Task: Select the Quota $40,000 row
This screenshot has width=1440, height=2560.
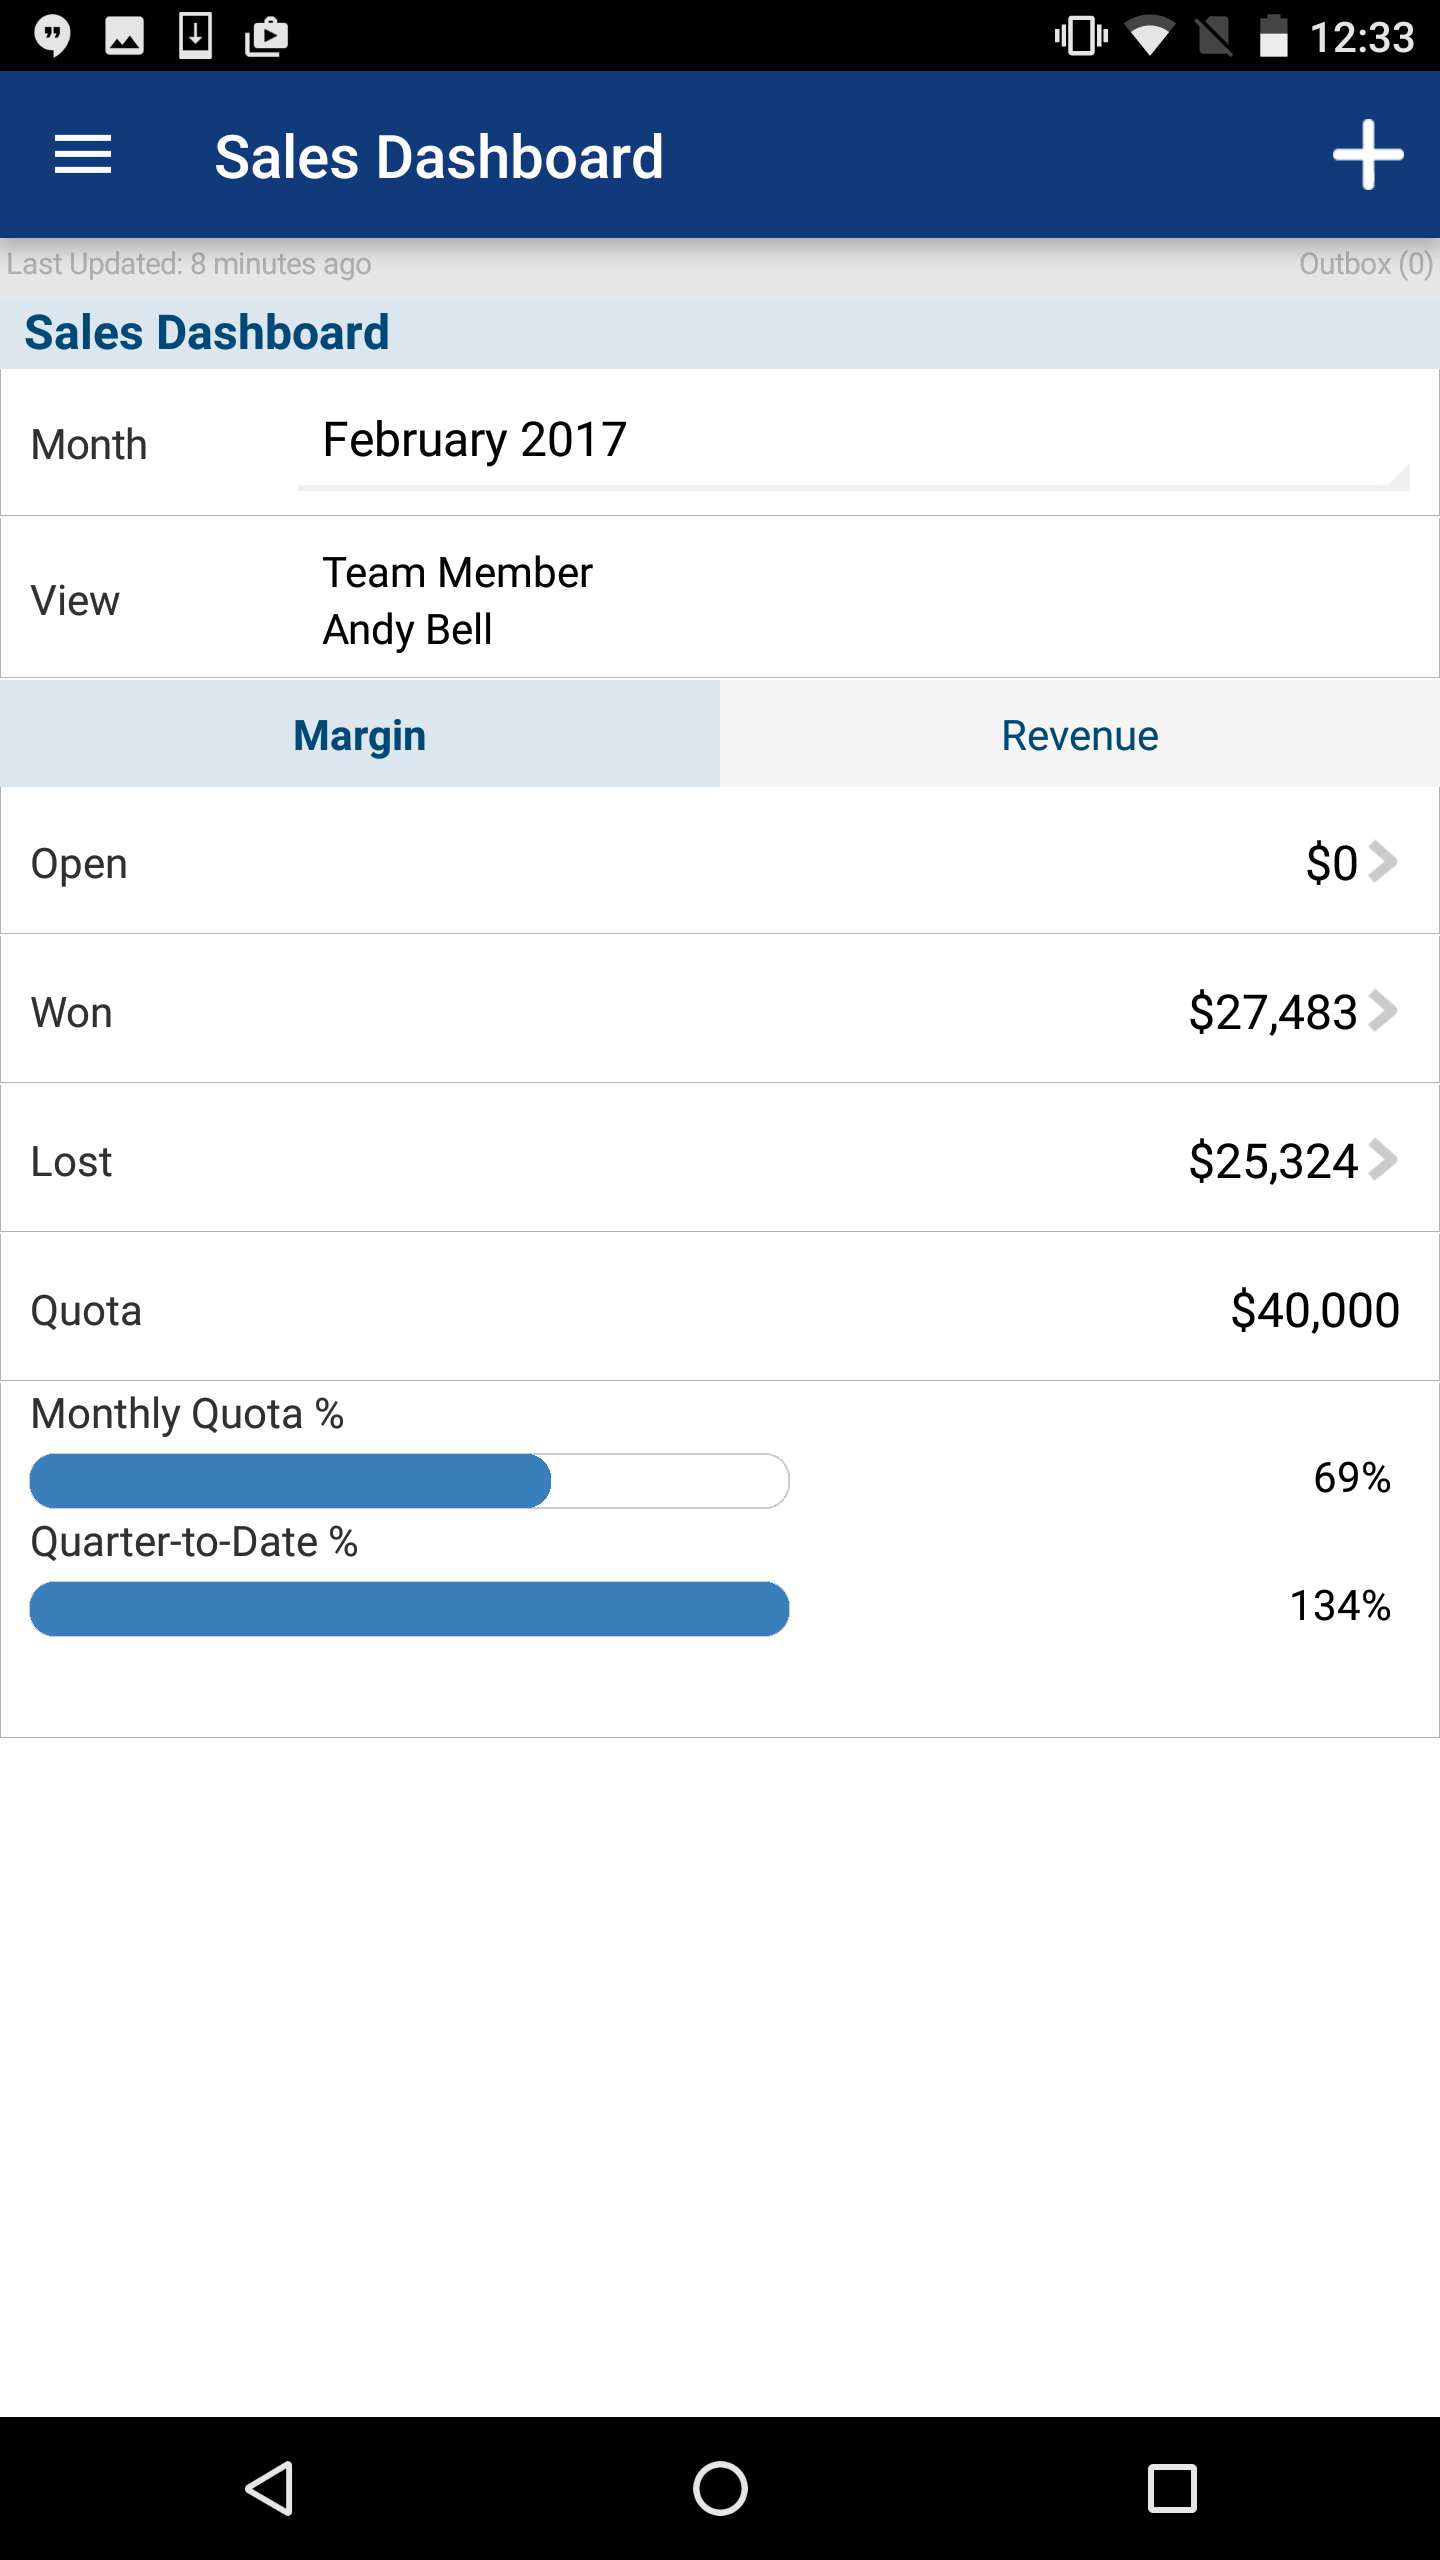Action: pos(720,1308)
